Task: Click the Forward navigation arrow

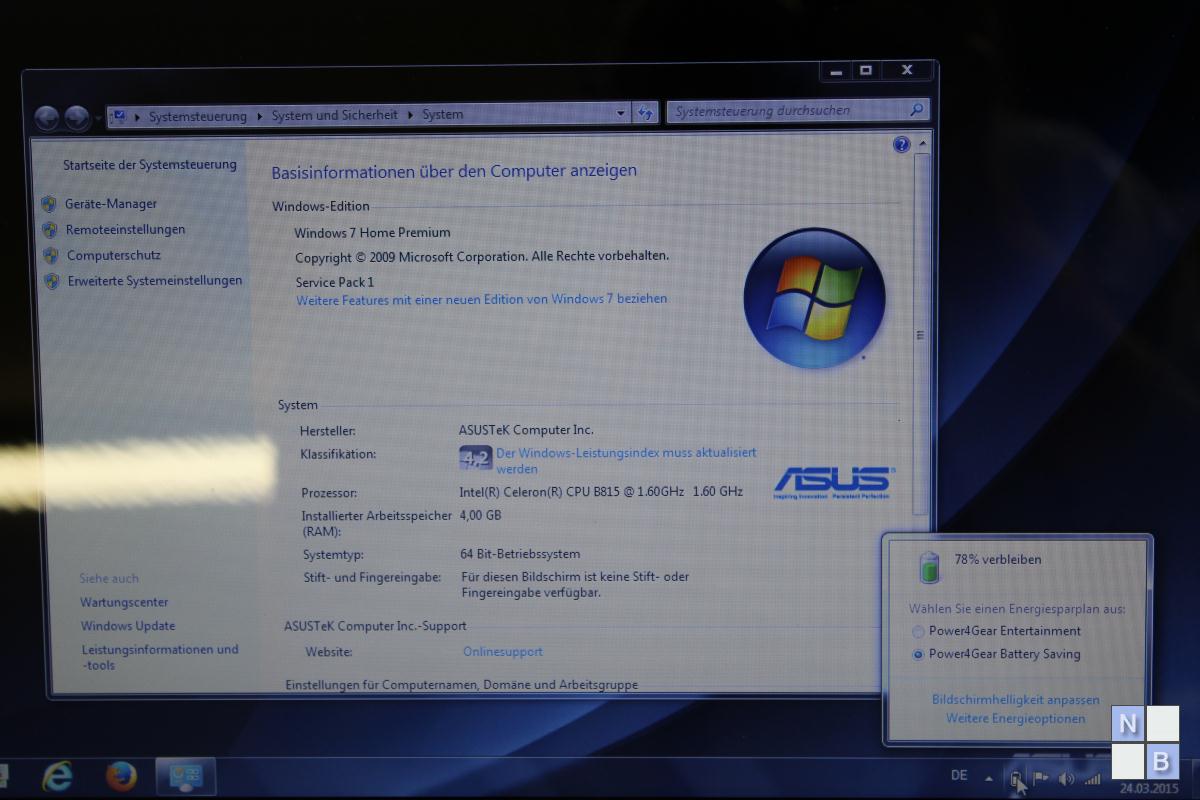Action: (77, 118)
